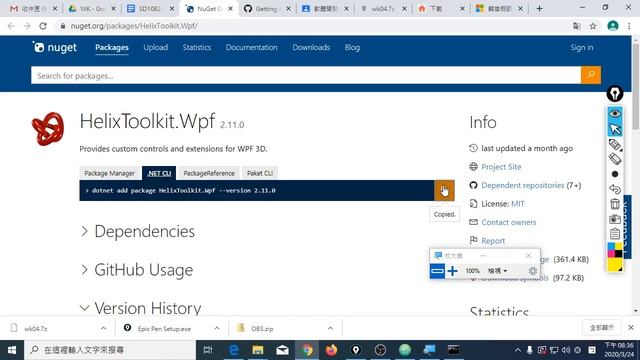Viewport: 640px width, 360px height.
Task: Open the Statistics nav item
Action: coord(197,47)
